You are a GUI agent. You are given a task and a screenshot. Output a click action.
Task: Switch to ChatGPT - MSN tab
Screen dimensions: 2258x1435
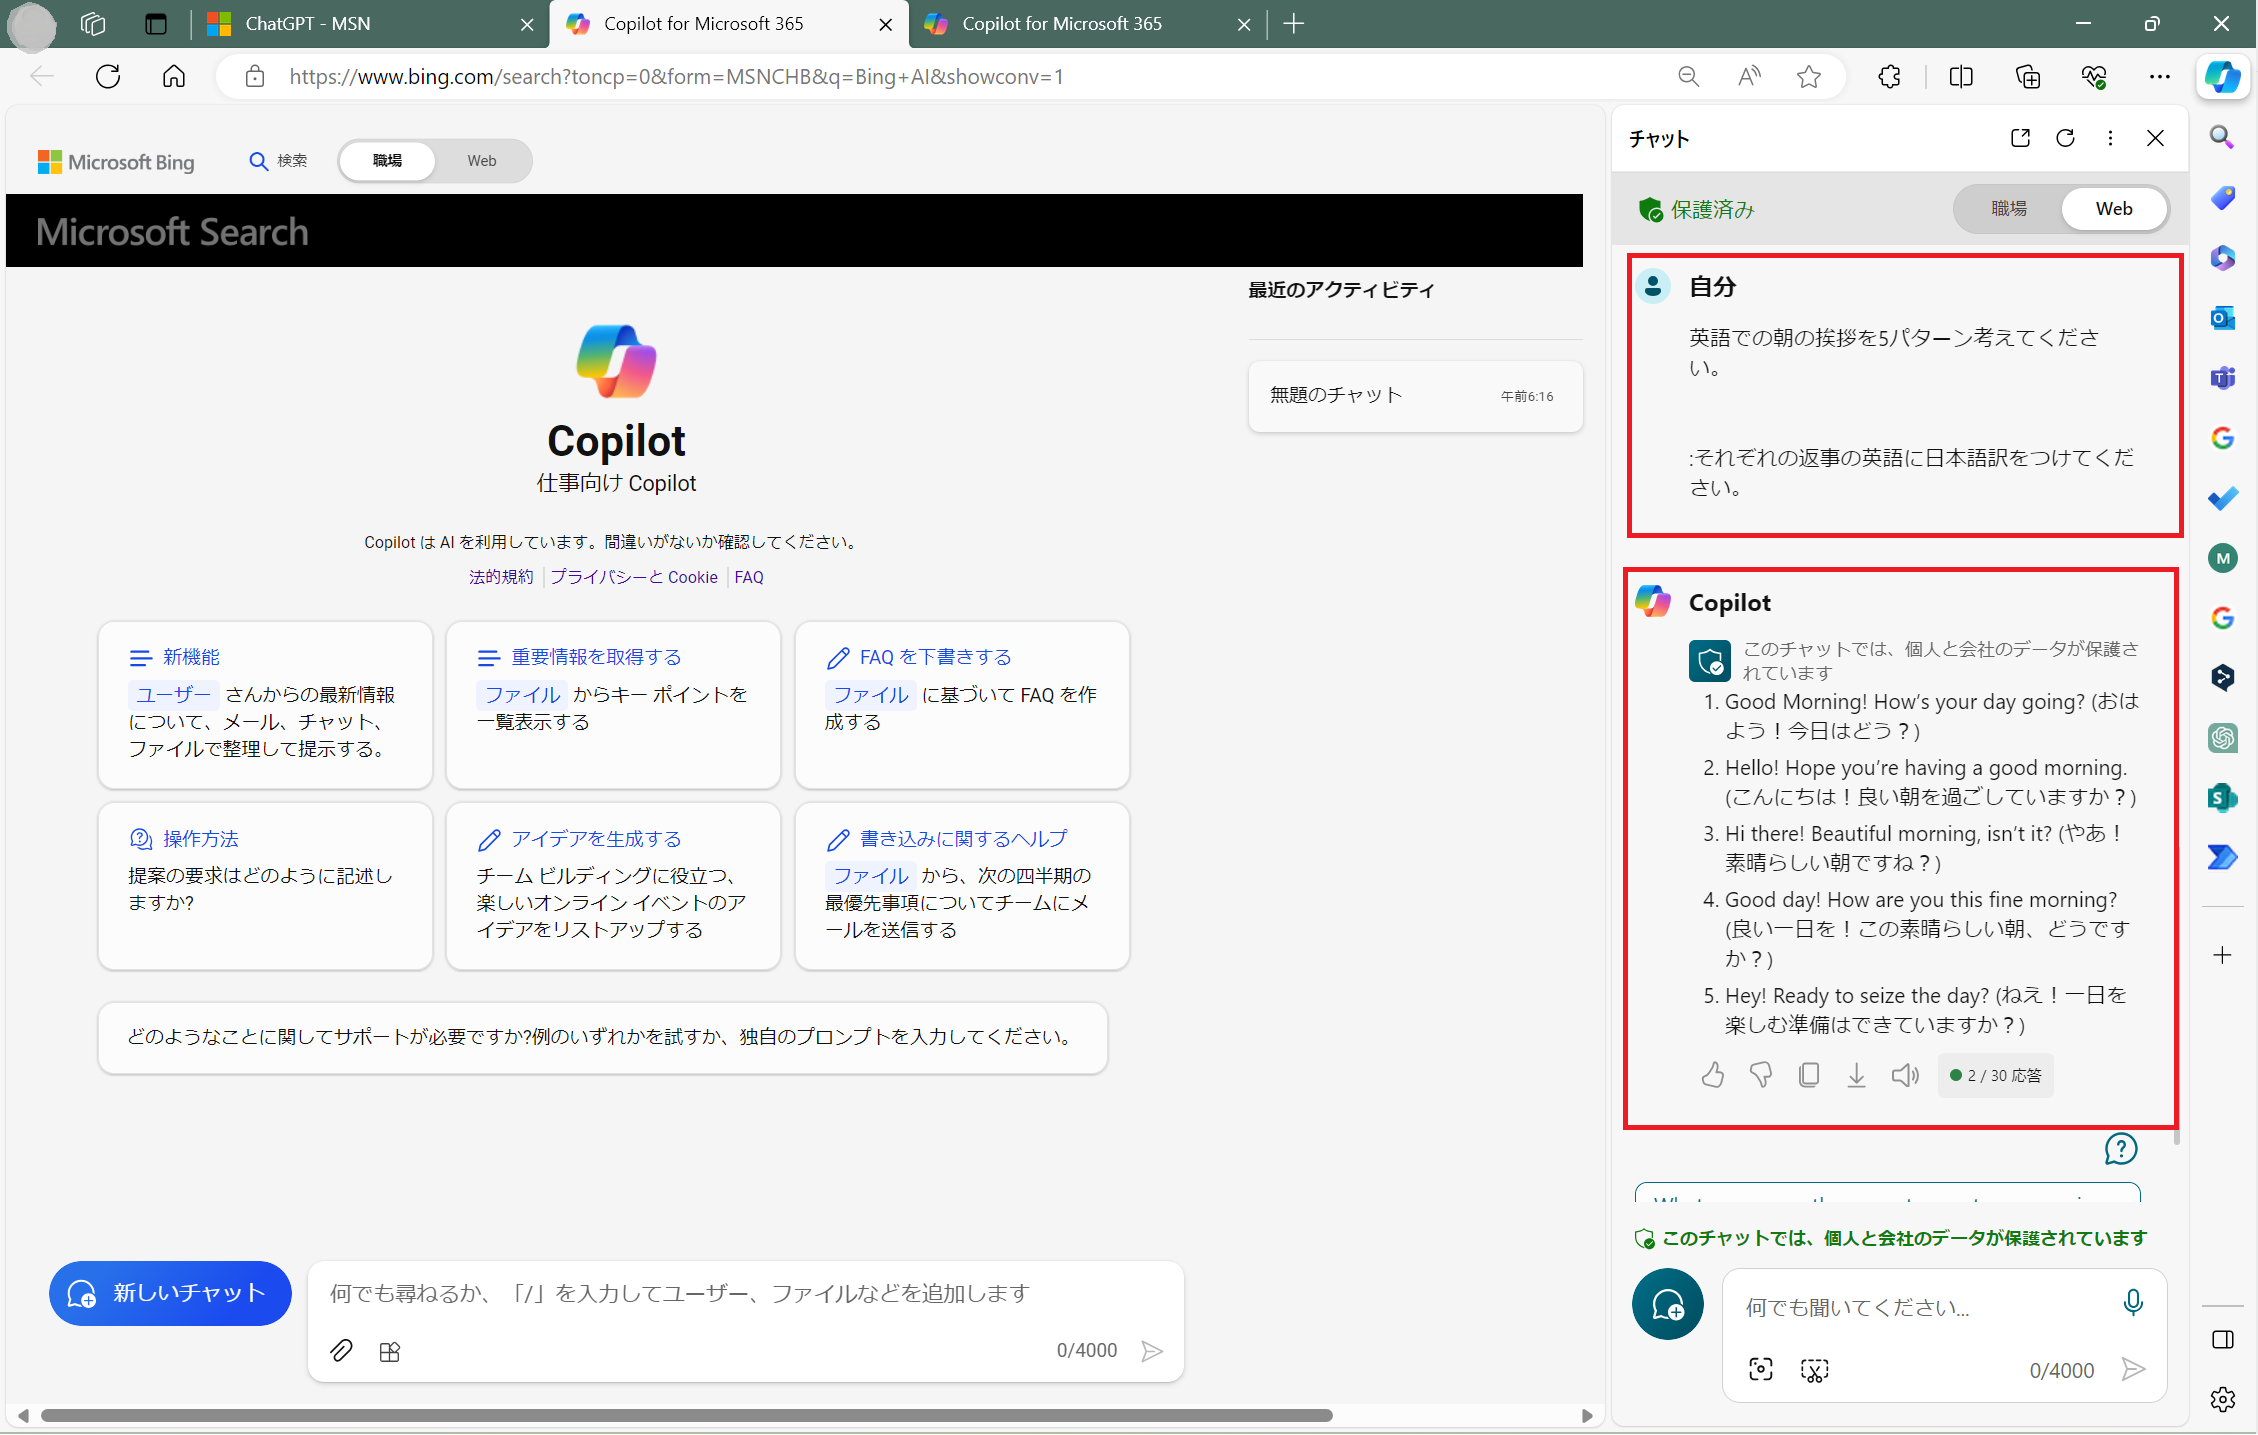click(370, 24)
